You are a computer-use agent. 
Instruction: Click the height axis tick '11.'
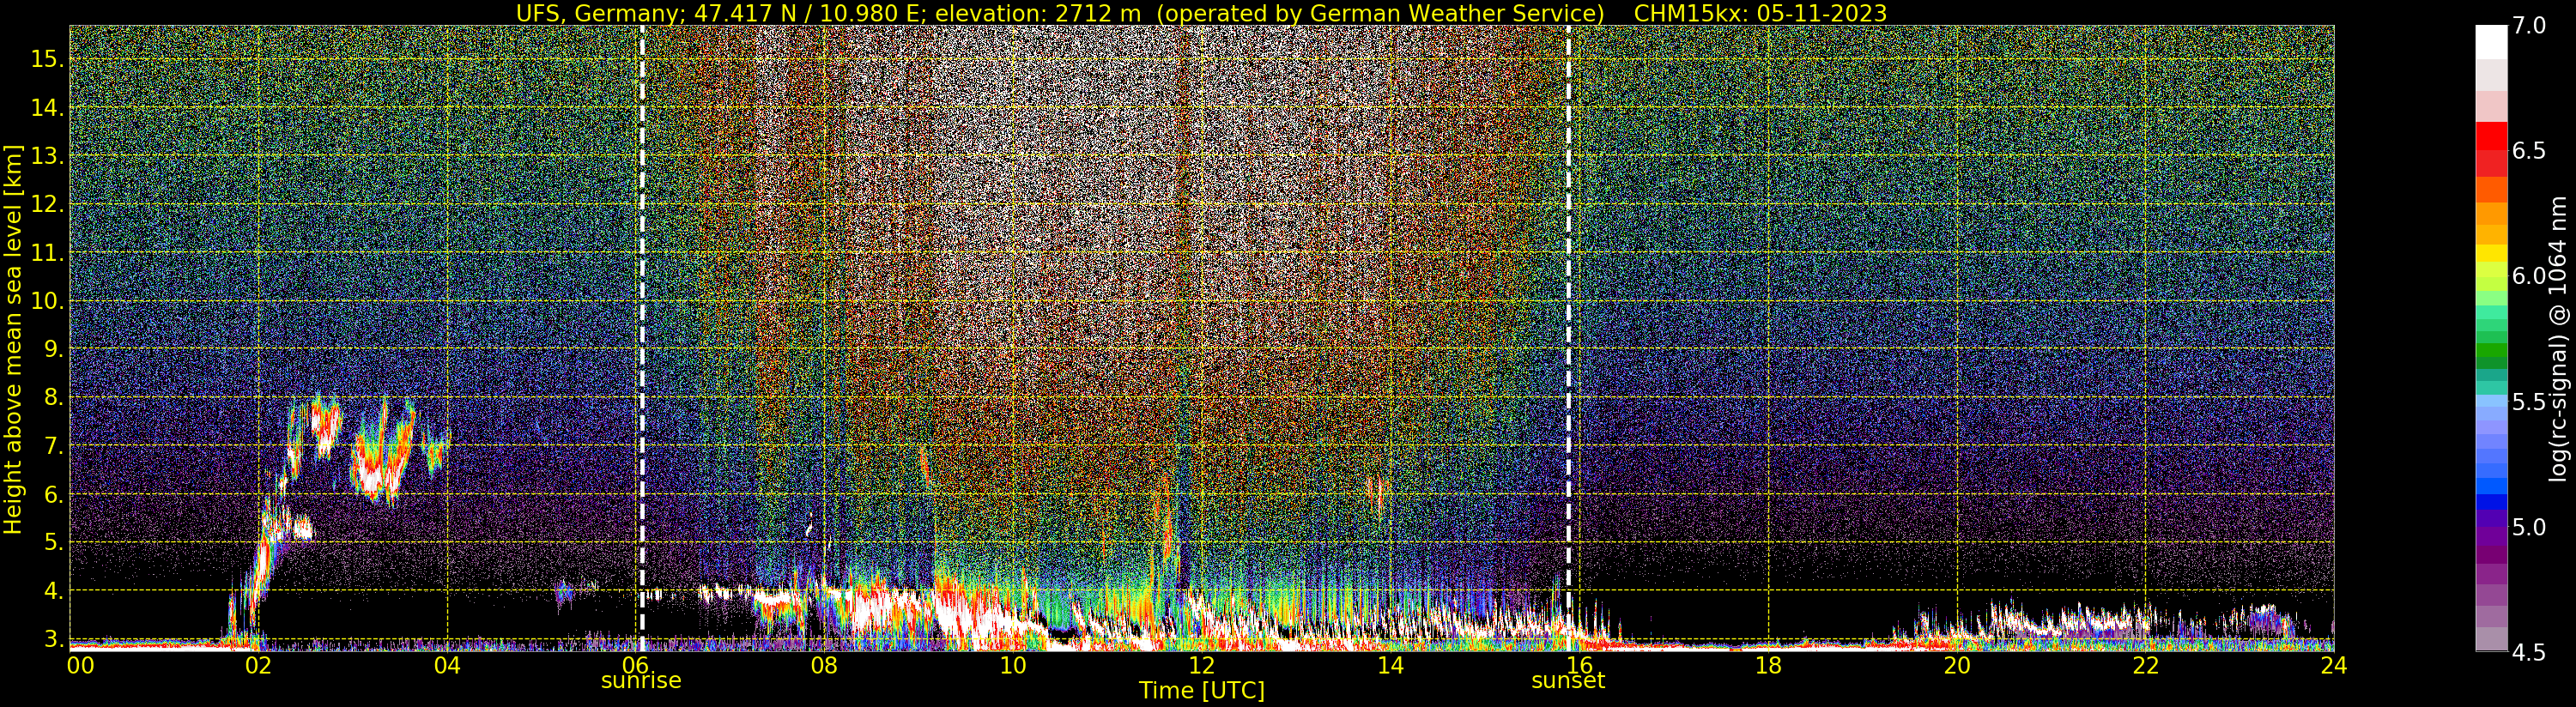[x=46, y=253]
